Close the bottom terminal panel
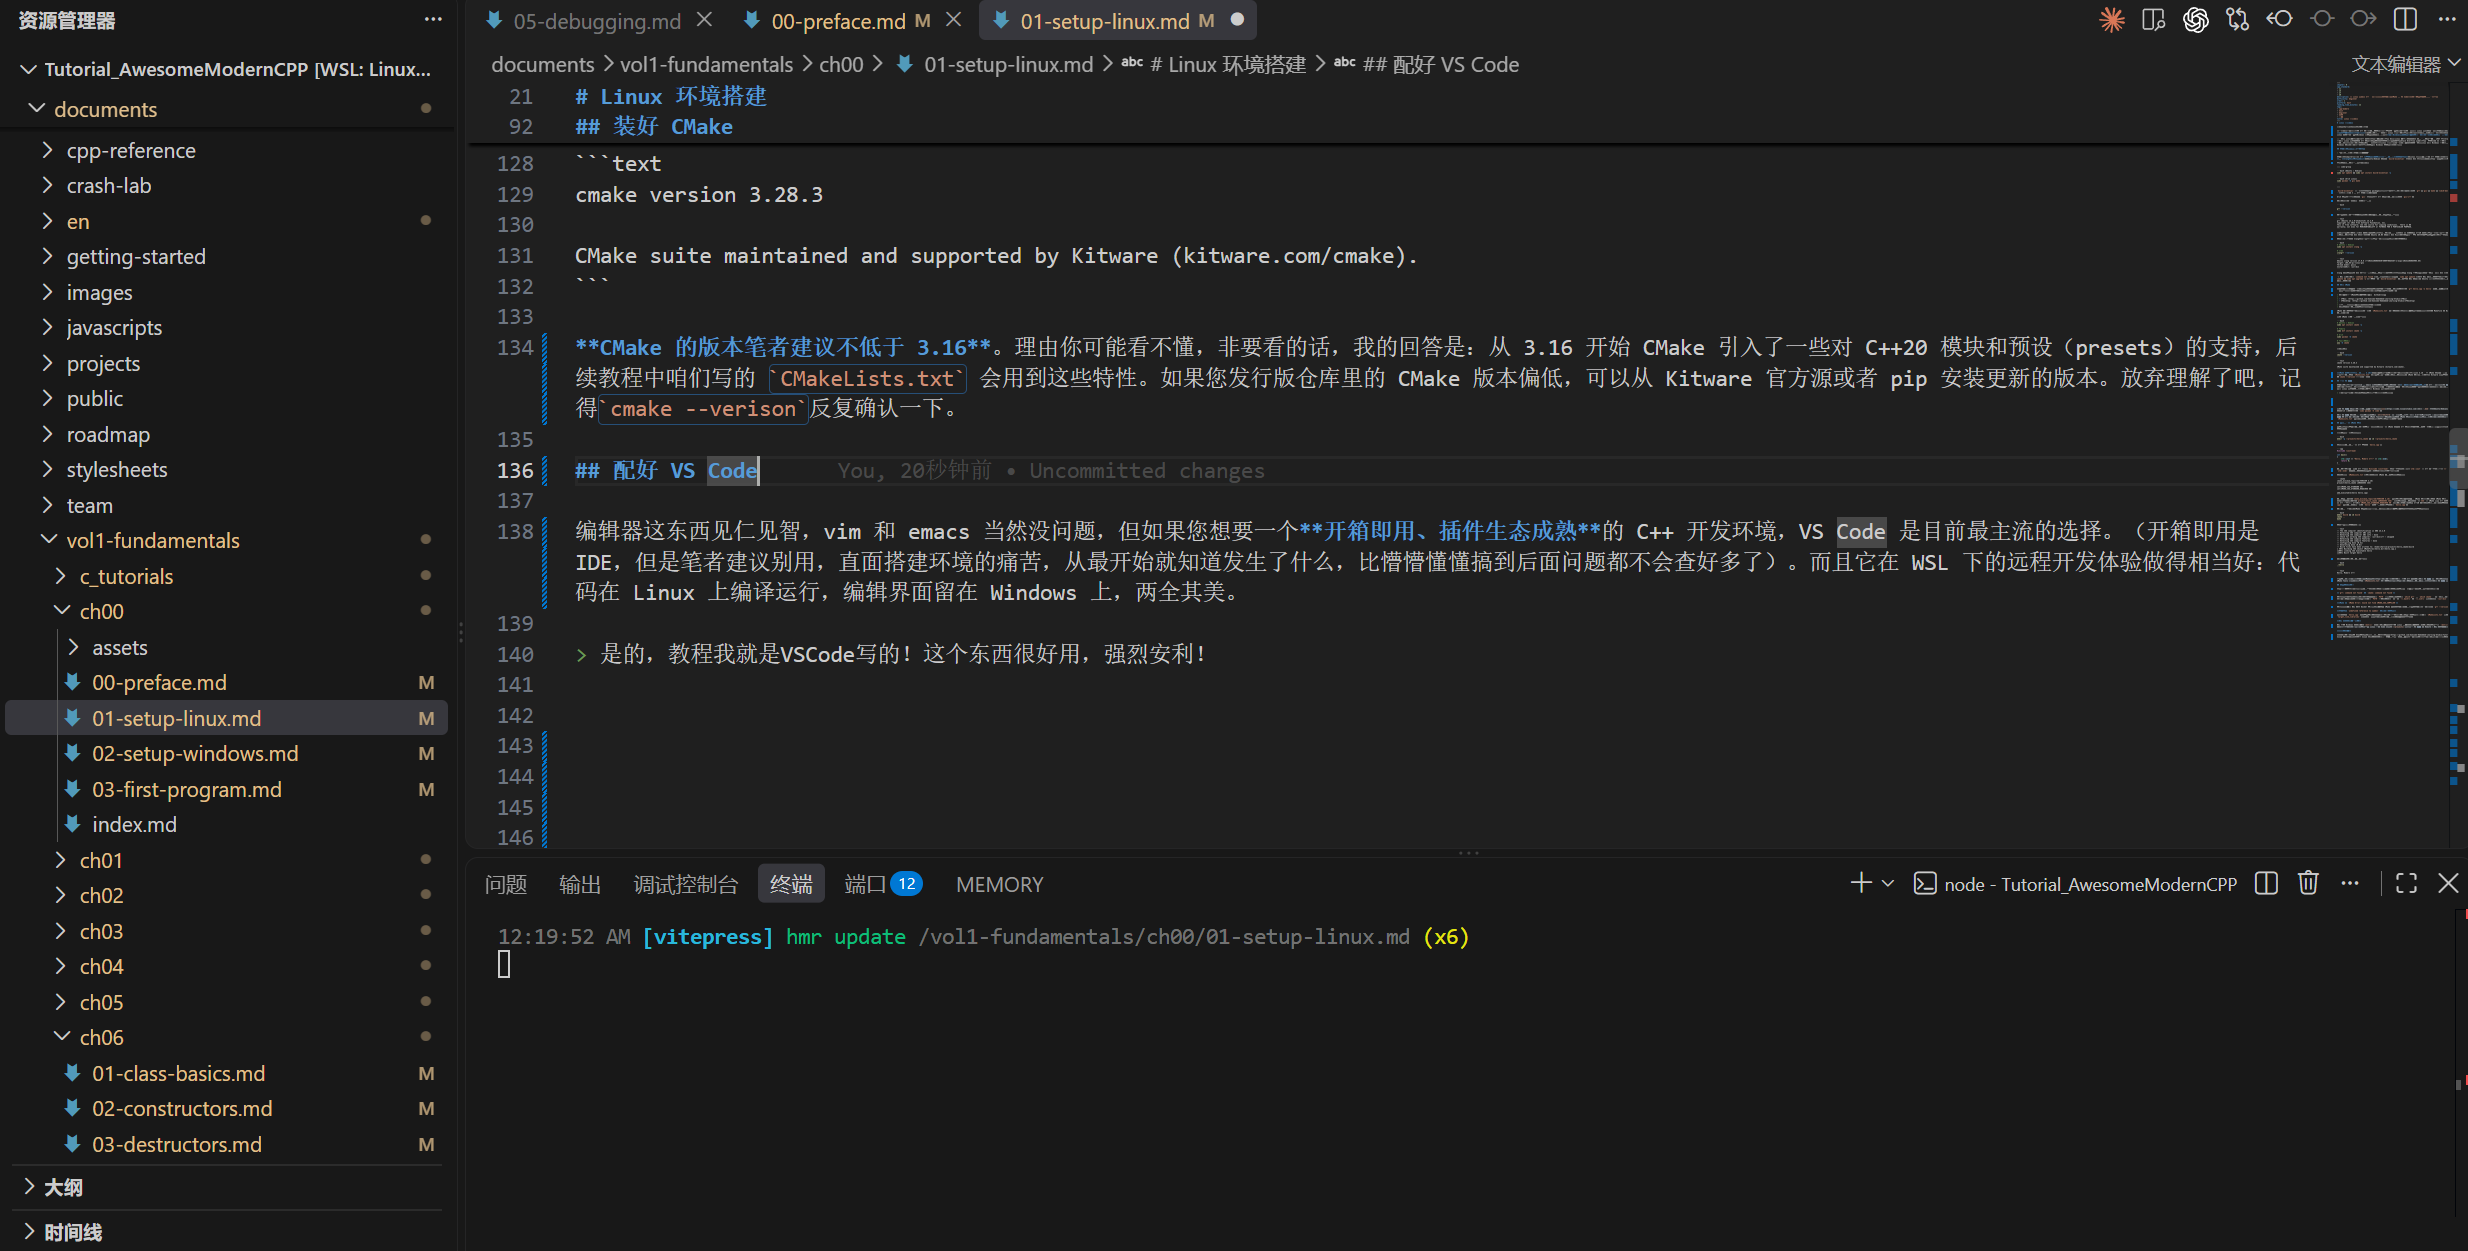The width and height of the screenshot is (2468, 1251). 2448,884
